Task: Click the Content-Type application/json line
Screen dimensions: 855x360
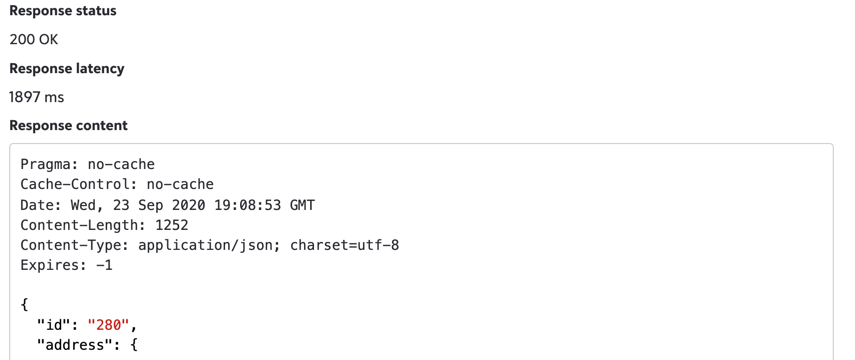Action: 210,245
